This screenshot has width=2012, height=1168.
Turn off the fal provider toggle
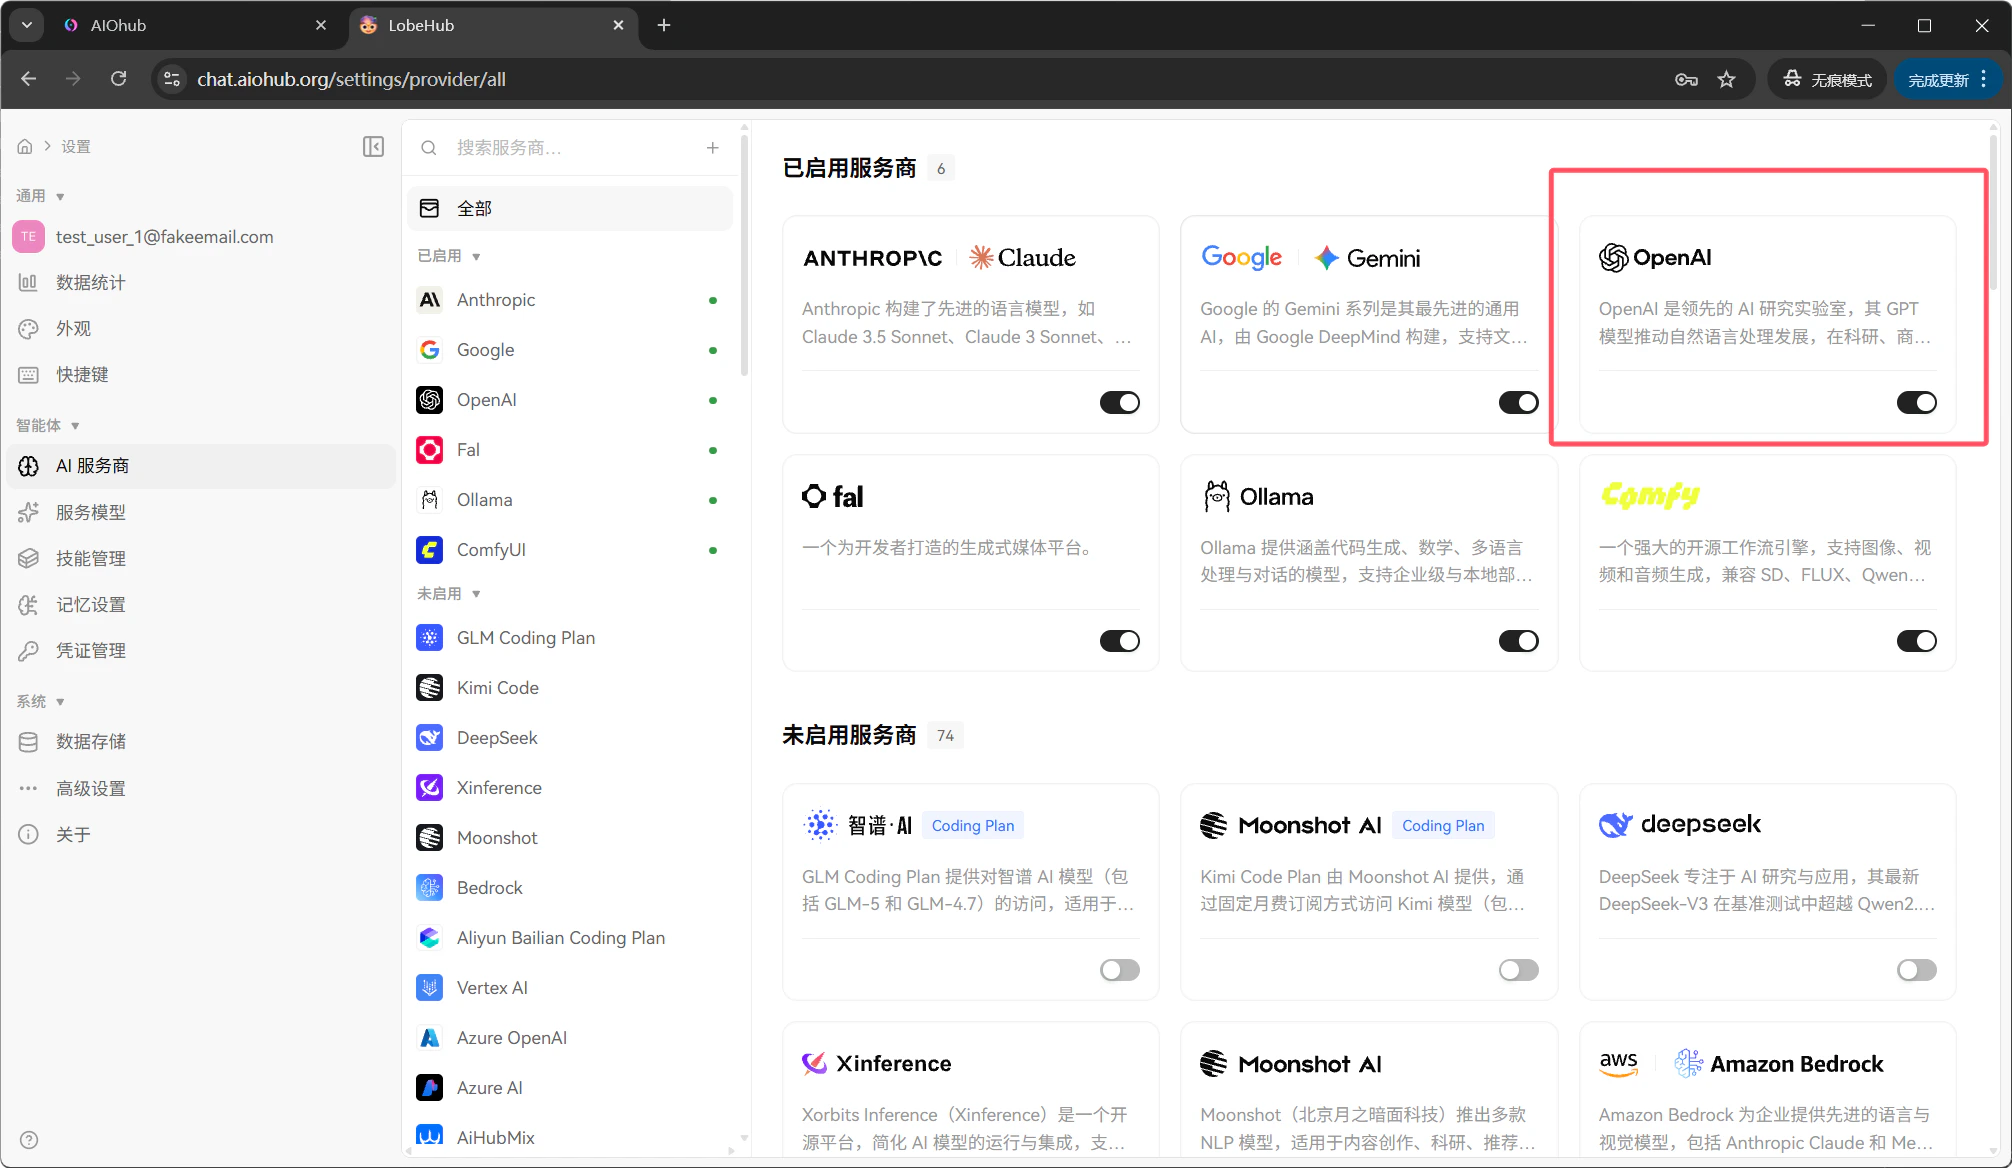(x=1120, y=641)
